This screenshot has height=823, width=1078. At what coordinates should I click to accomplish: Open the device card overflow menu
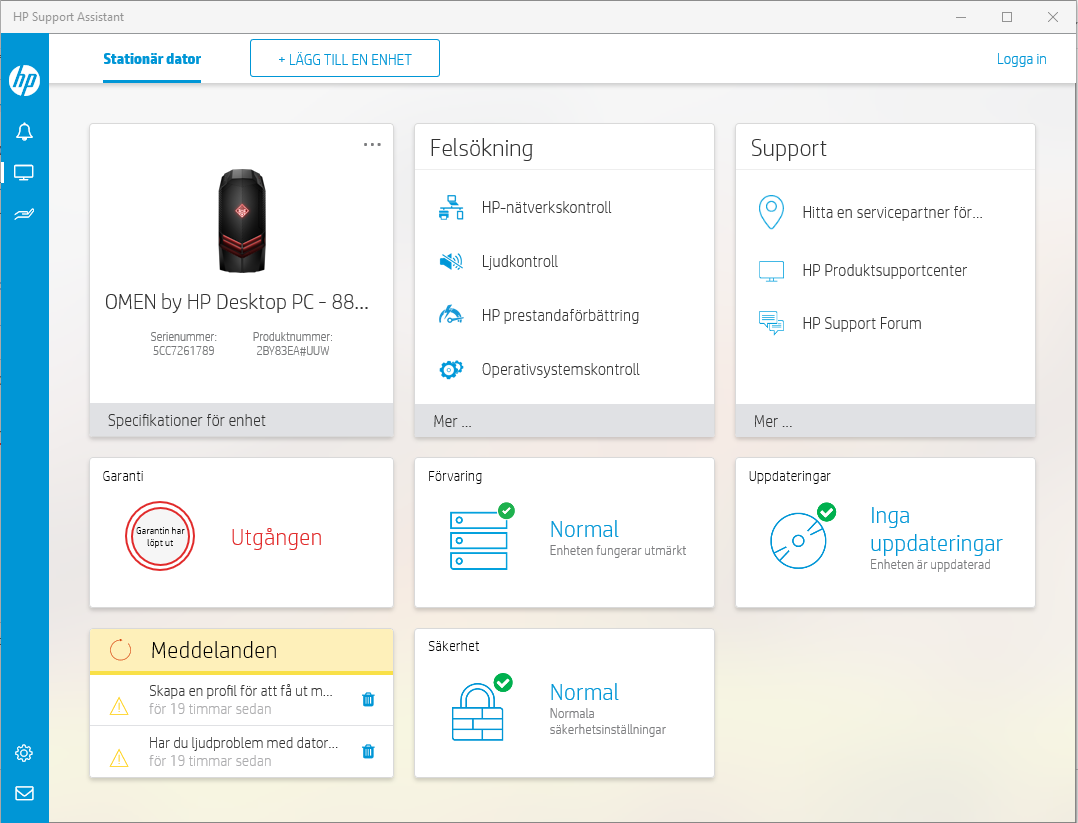click(372, 144)
